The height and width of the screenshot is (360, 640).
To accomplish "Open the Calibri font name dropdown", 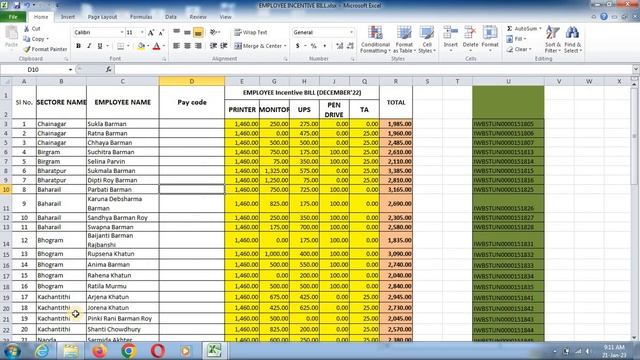I will point(122,32).
